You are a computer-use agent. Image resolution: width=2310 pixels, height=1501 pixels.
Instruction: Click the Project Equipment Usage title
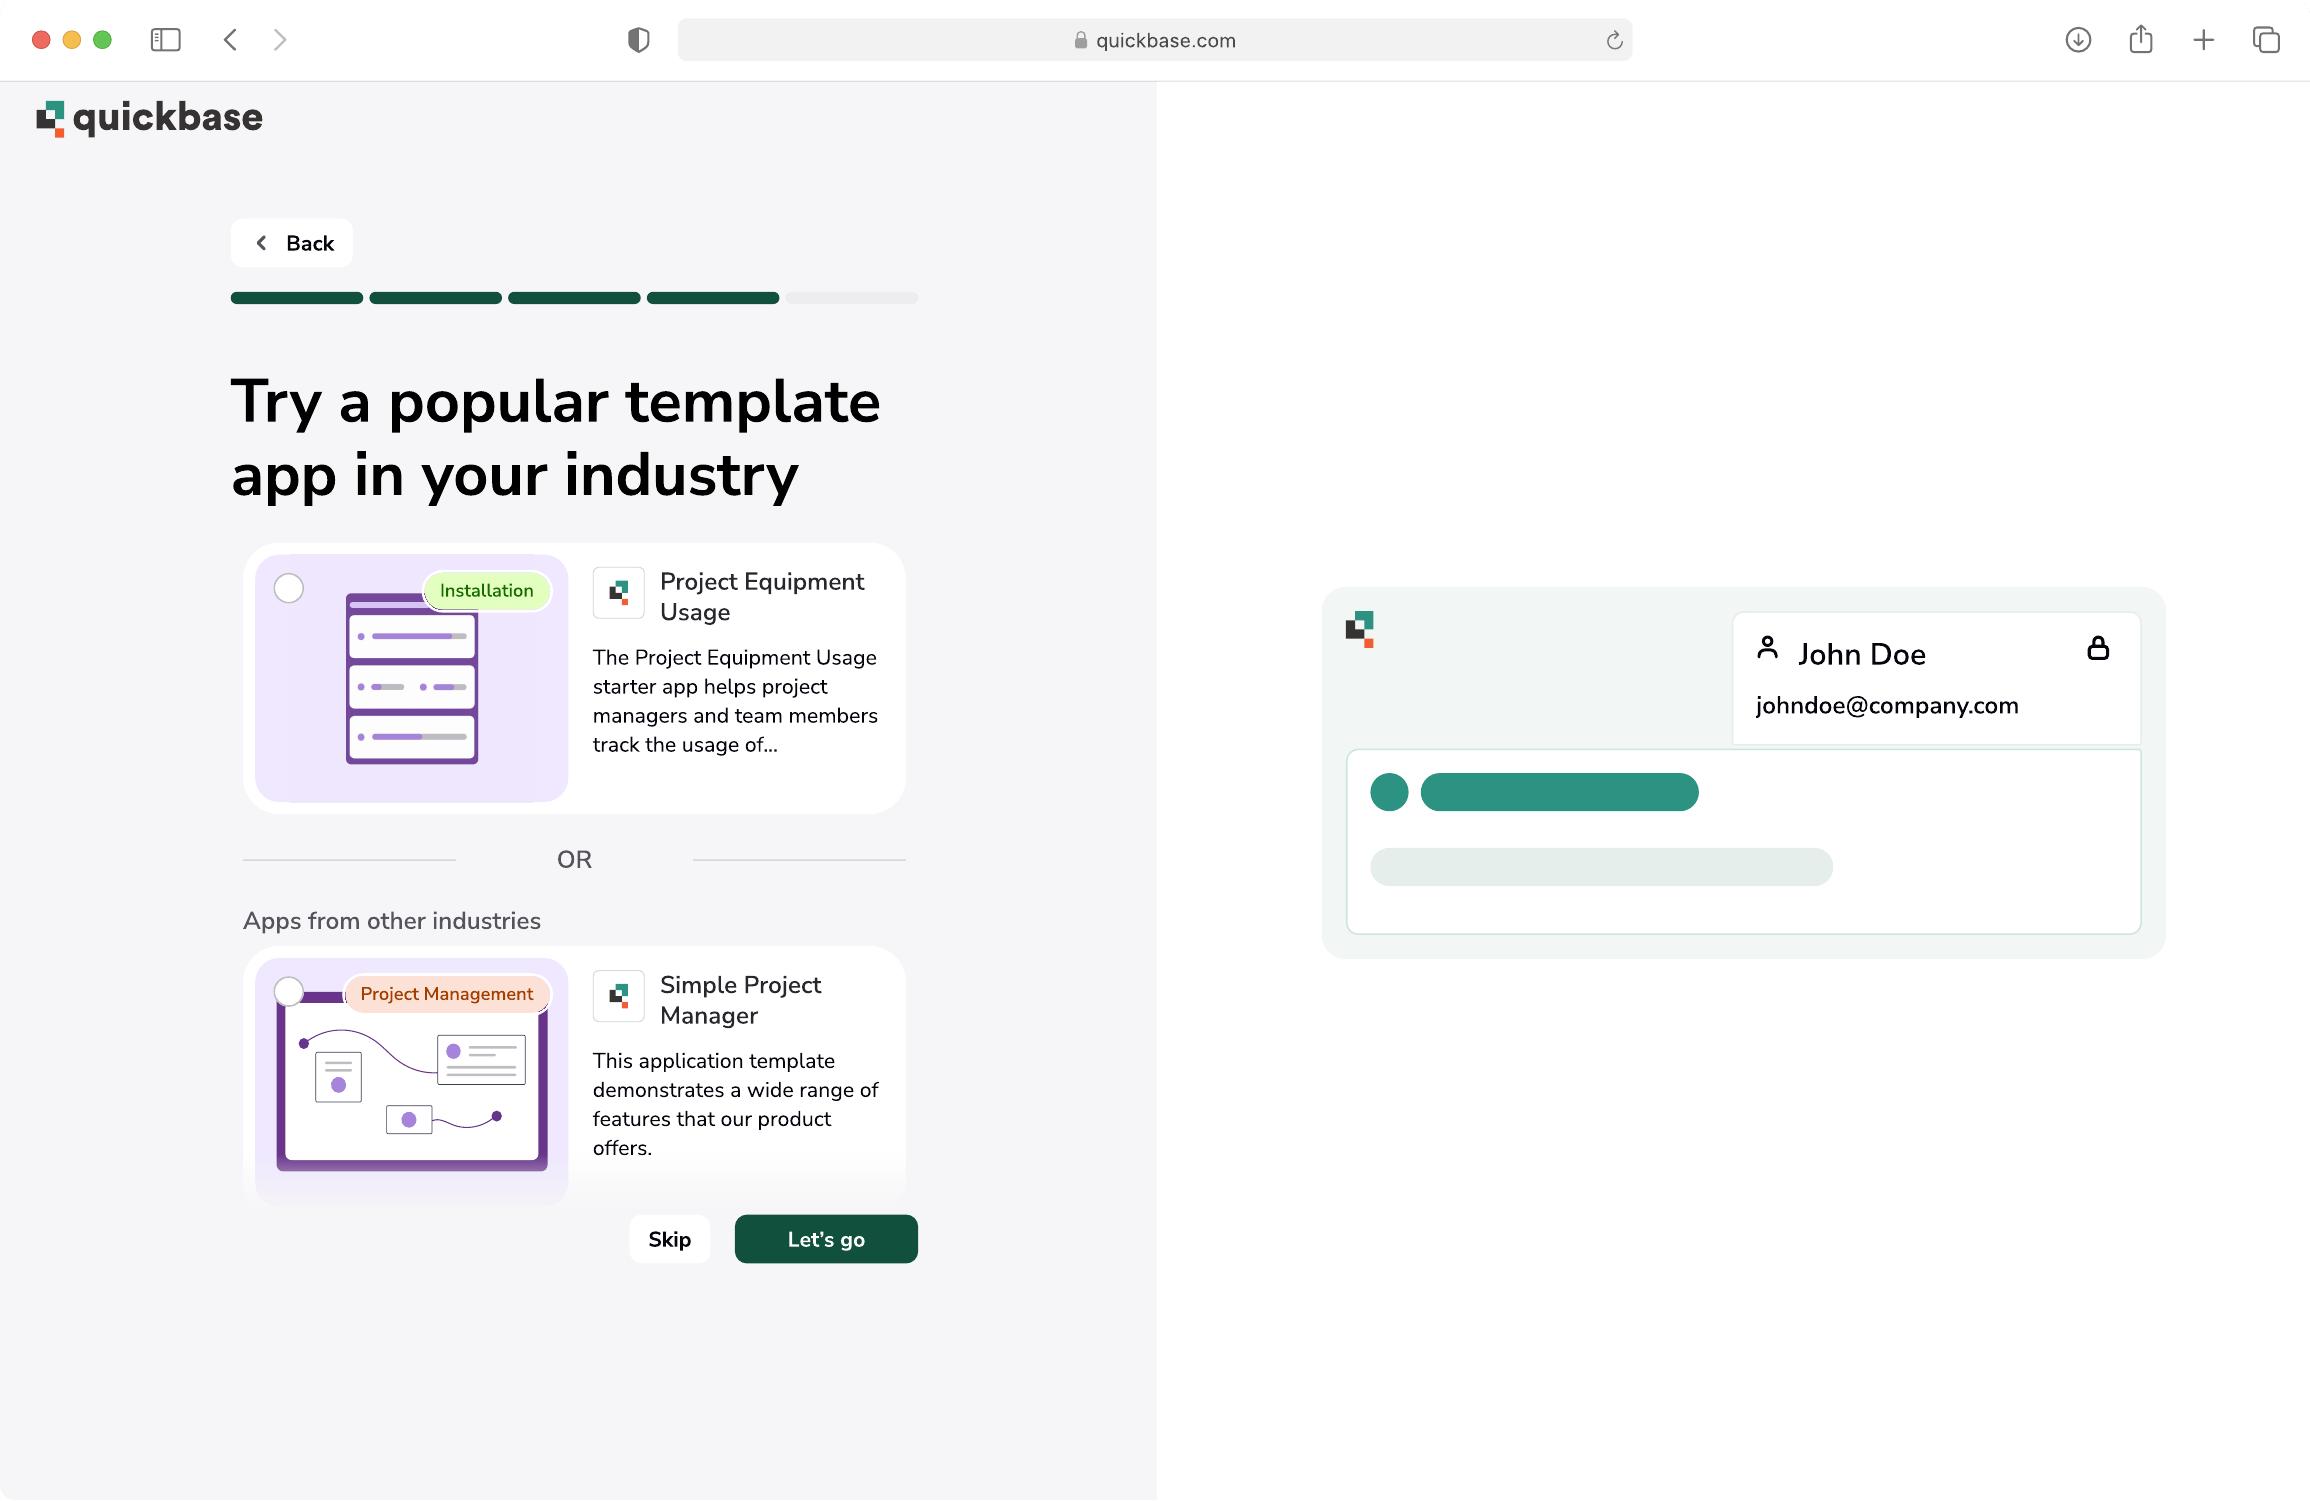pos(762,597)
